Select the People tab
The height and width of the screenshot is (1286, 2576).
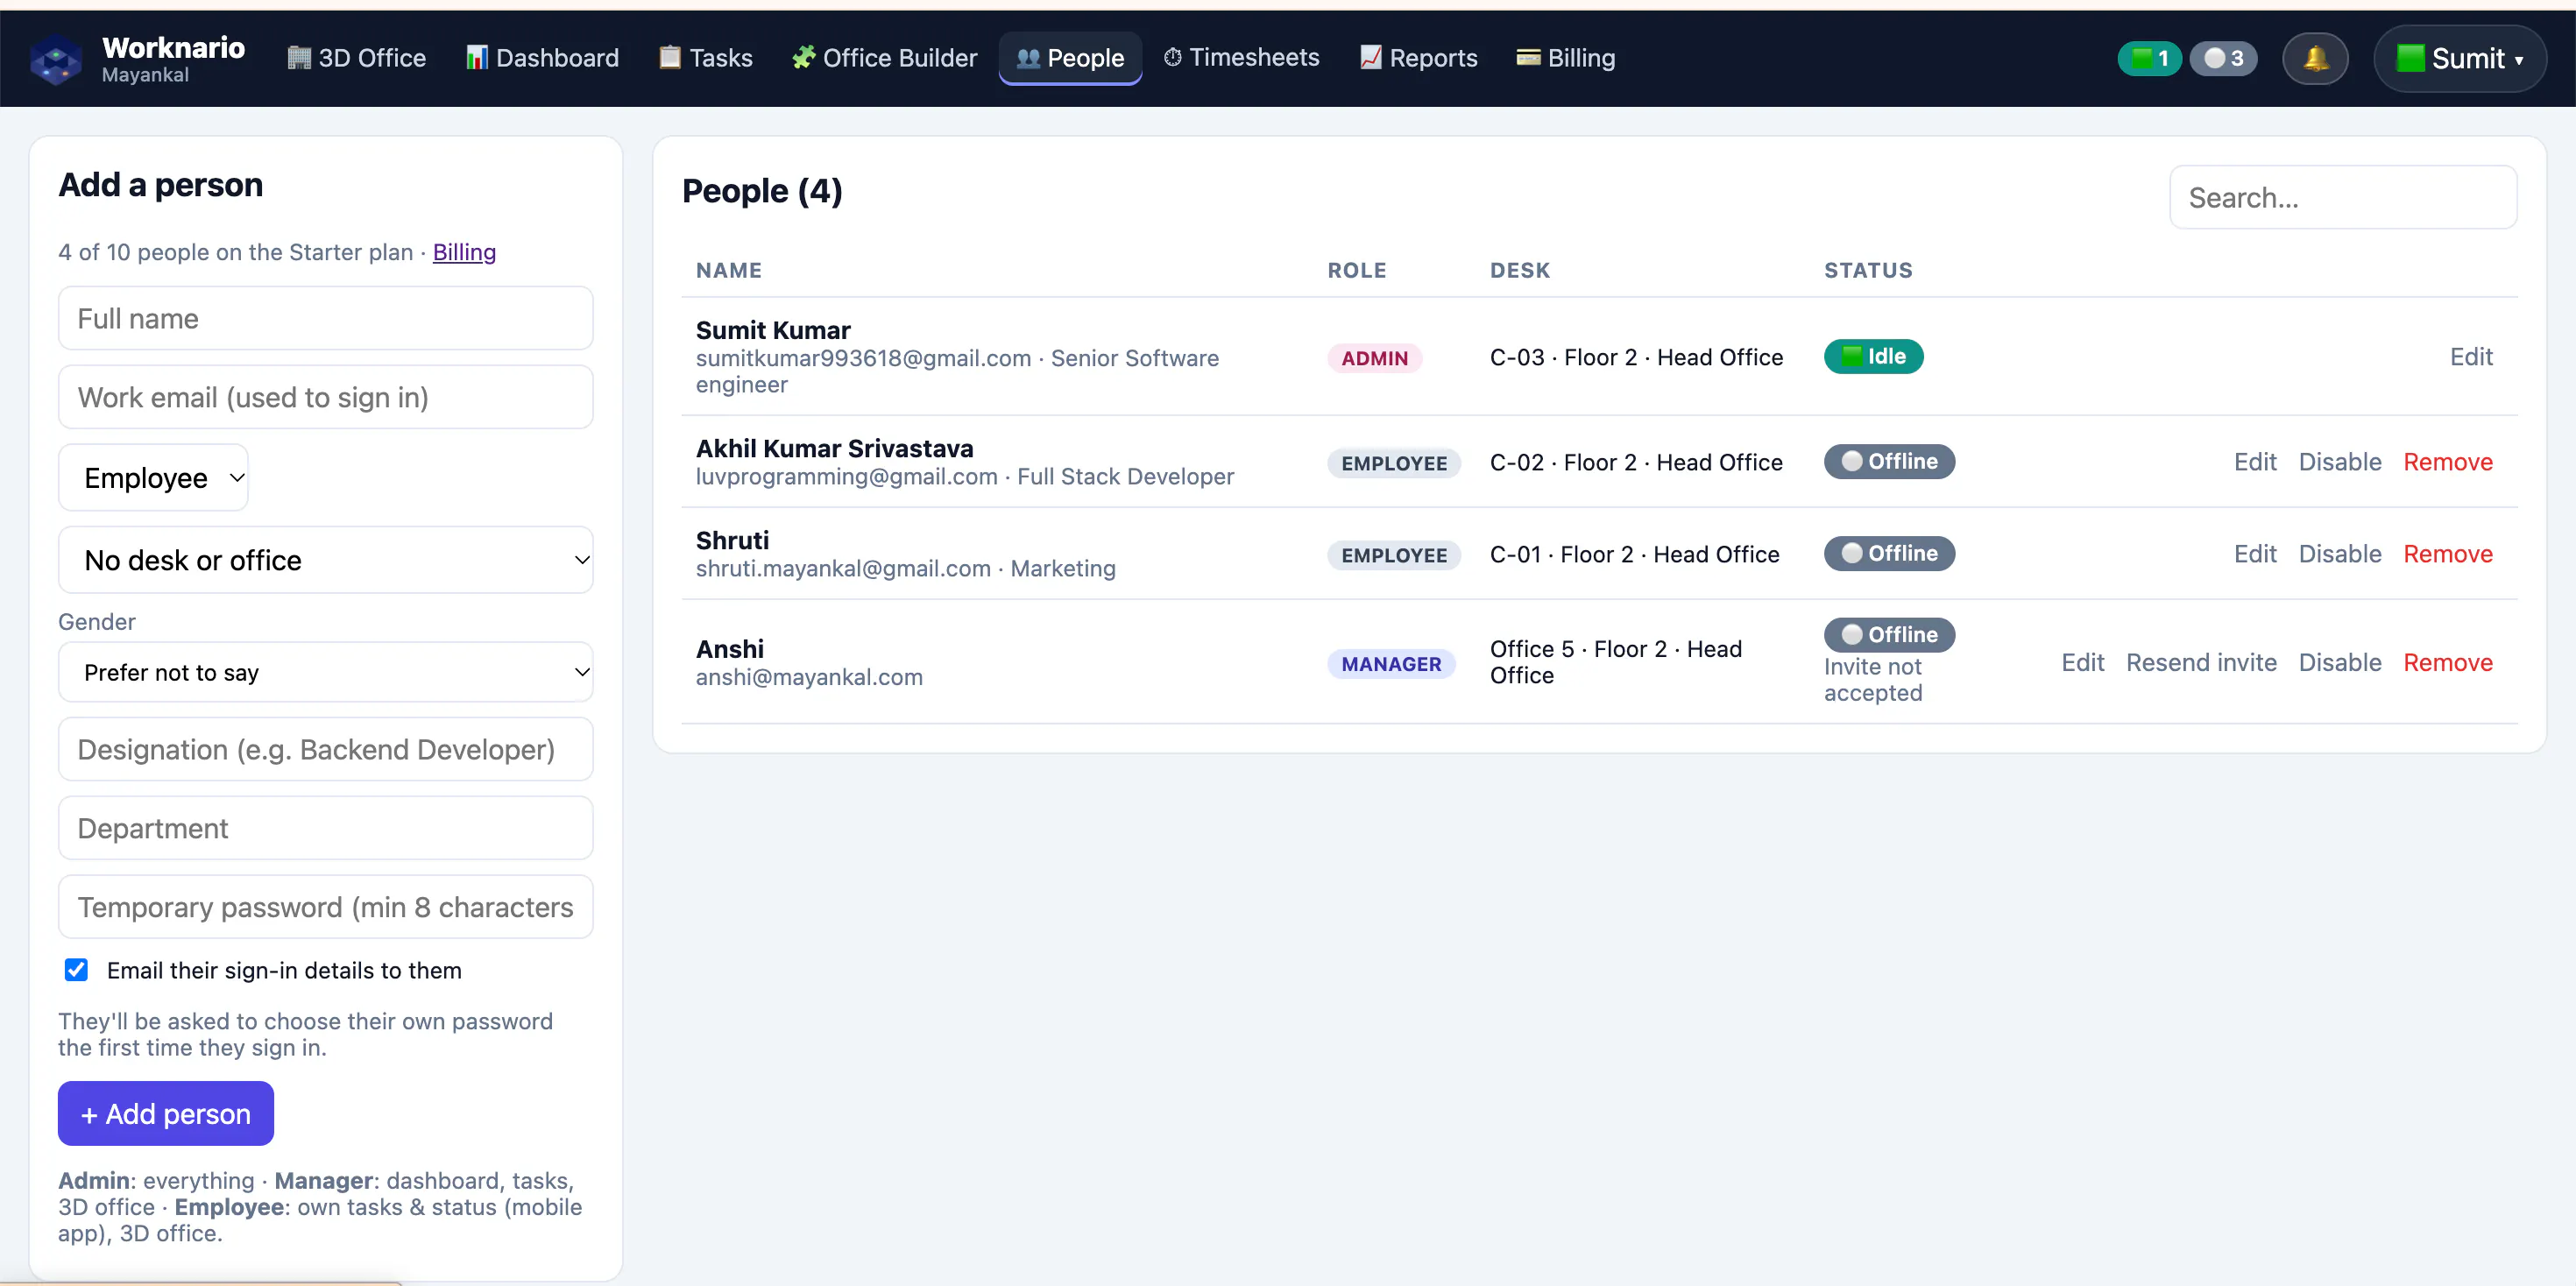pyautogui.click(x=1070, y=58)
